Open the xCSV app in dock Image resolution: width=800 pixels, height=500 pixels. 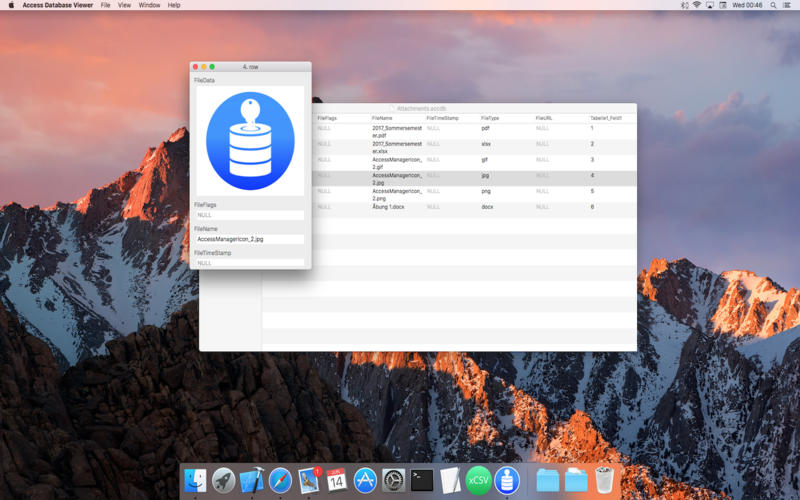pyautogui.click(x=478, y=481)
